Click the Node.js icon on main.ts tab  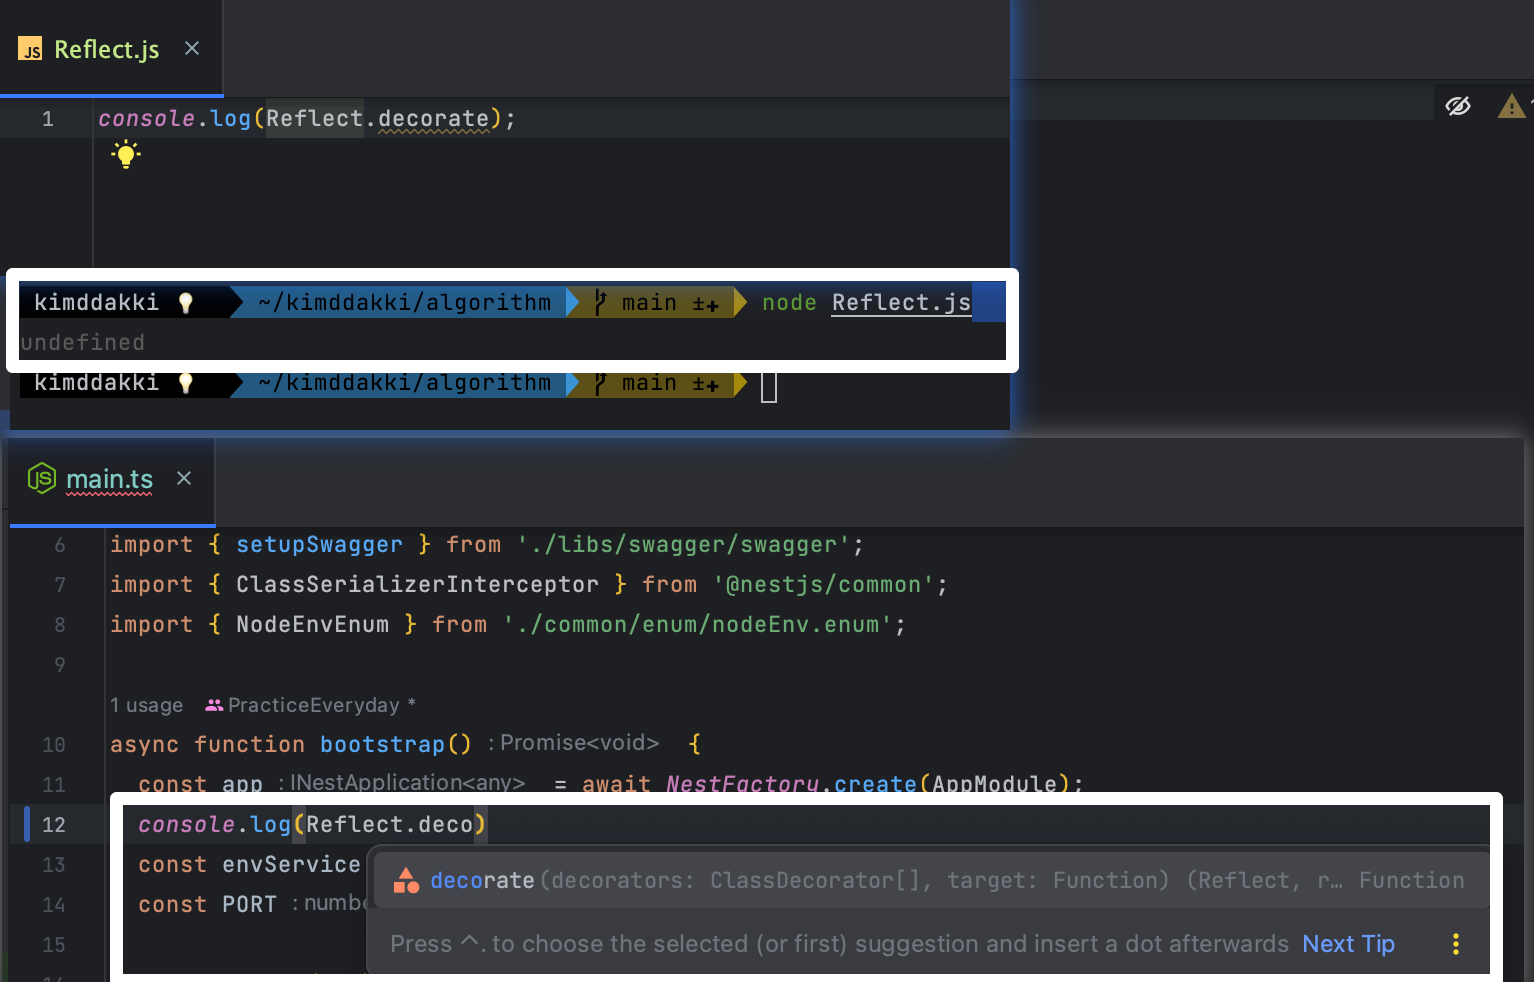[x=41, y=478]
